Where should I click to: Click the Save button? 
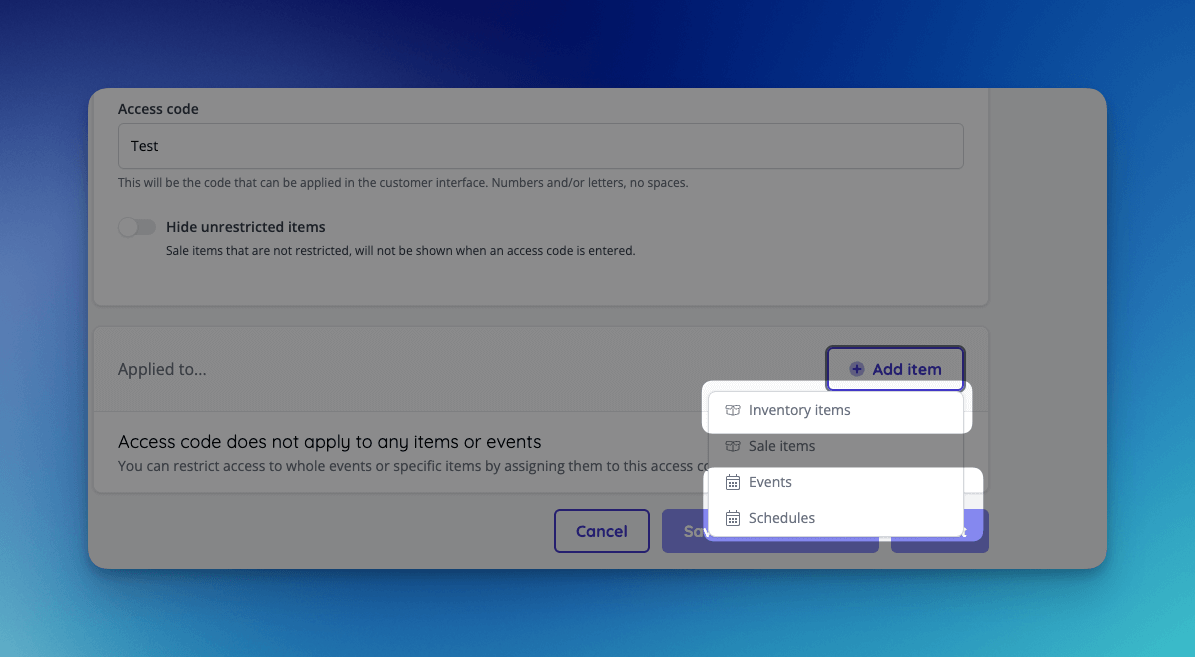coord(700,531)
